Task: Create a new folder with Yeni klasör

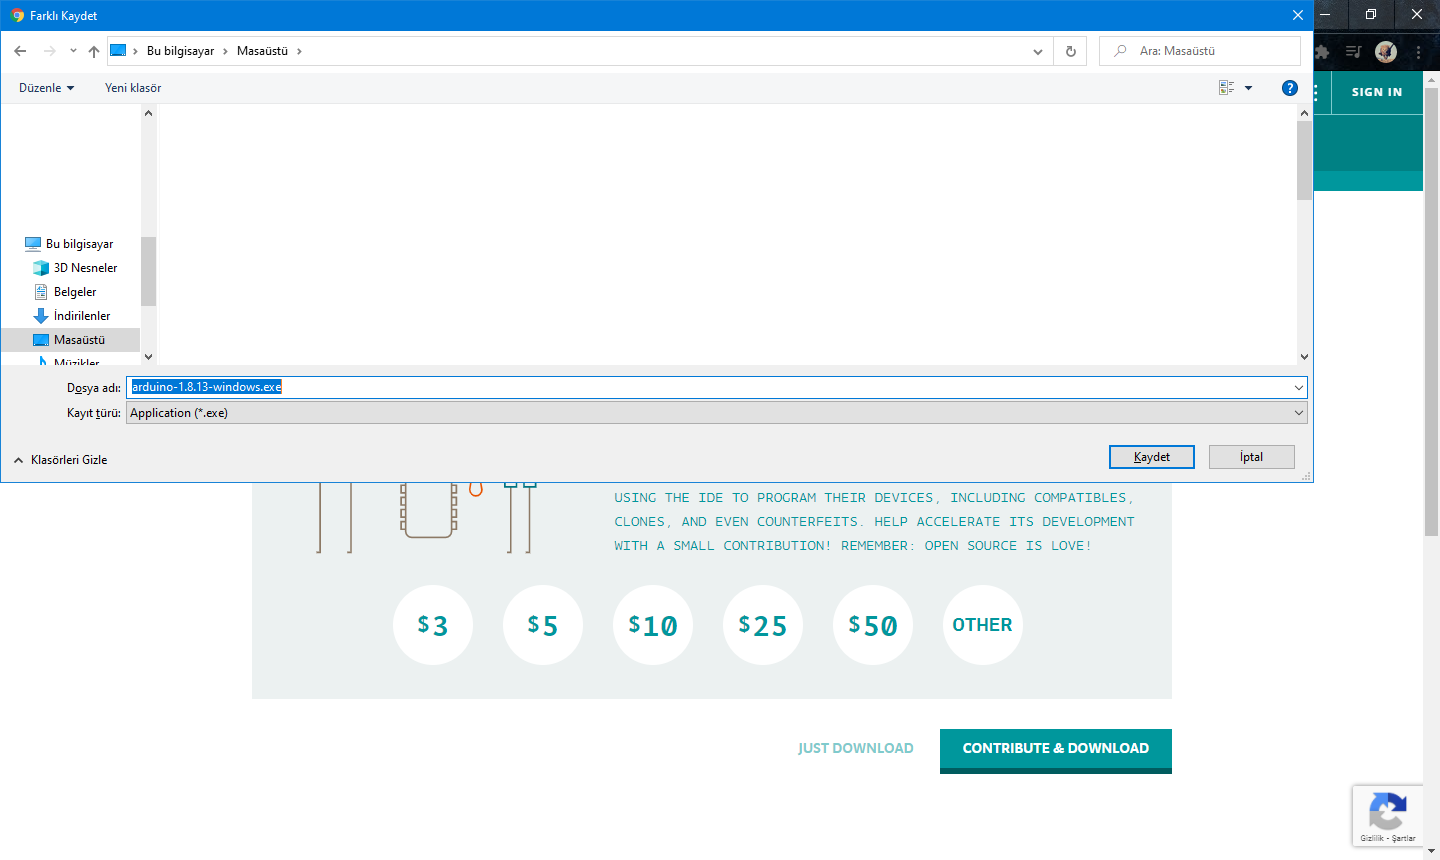Action: [x=133, y=88]
